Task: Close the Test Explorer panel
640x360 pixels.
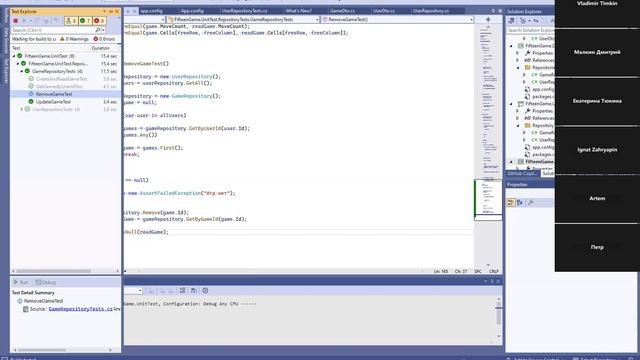Action: point(117,11)
